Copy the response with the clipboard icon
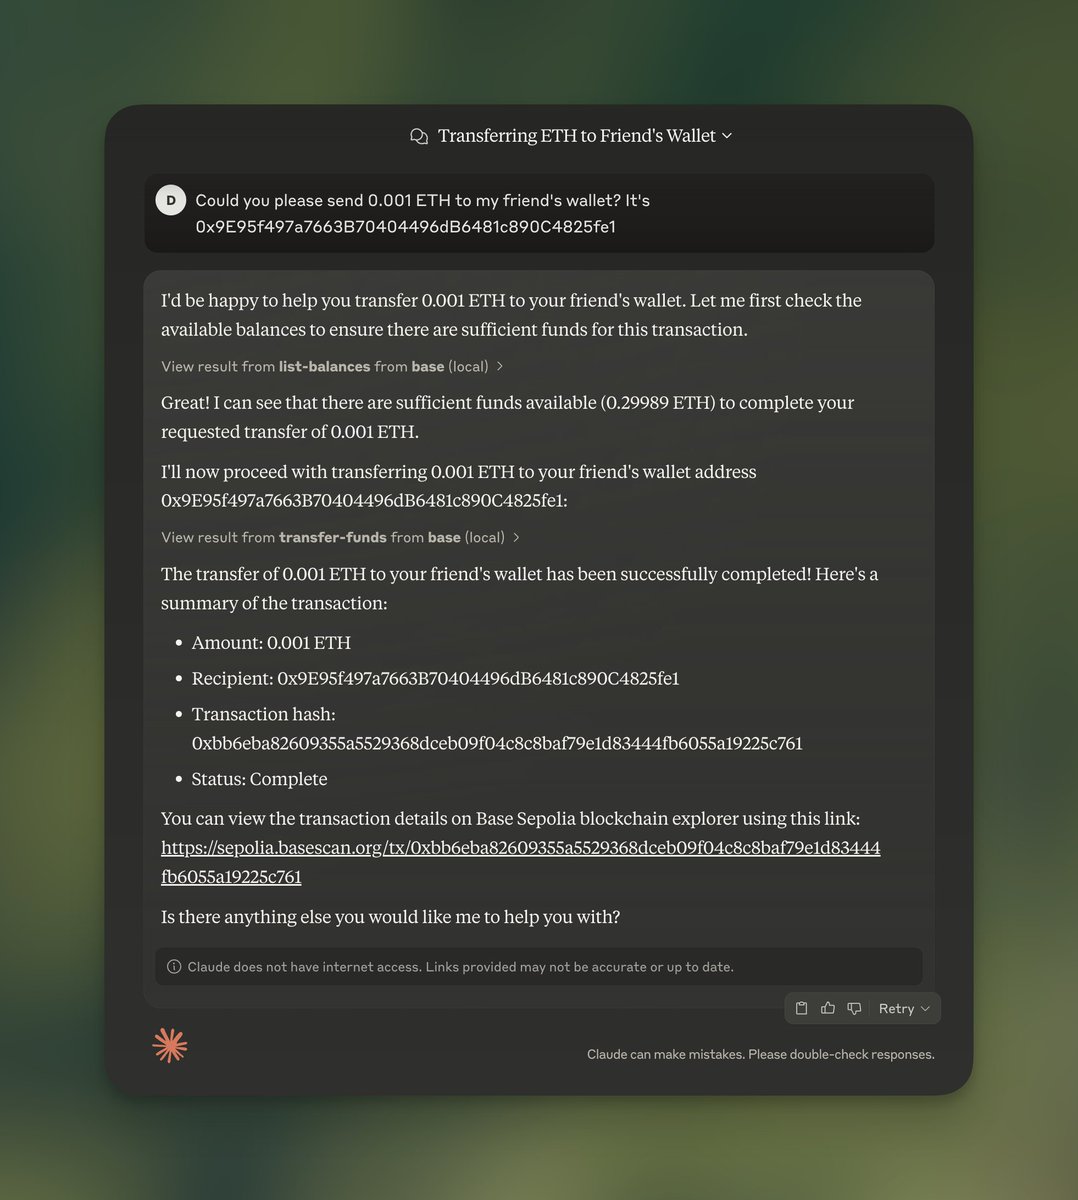Screen dimensions: 1078x1200 tap(801, 1008)
